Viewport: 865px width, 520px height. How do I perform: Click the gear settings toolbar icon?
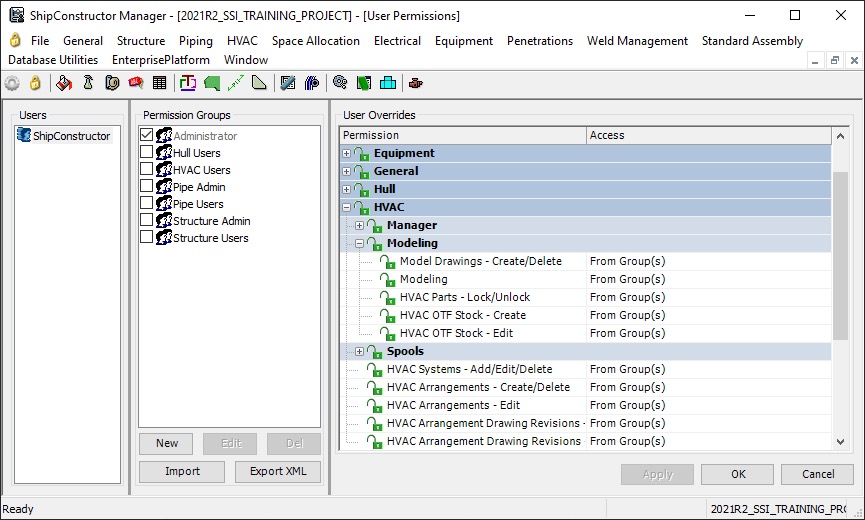pos(12,83)
